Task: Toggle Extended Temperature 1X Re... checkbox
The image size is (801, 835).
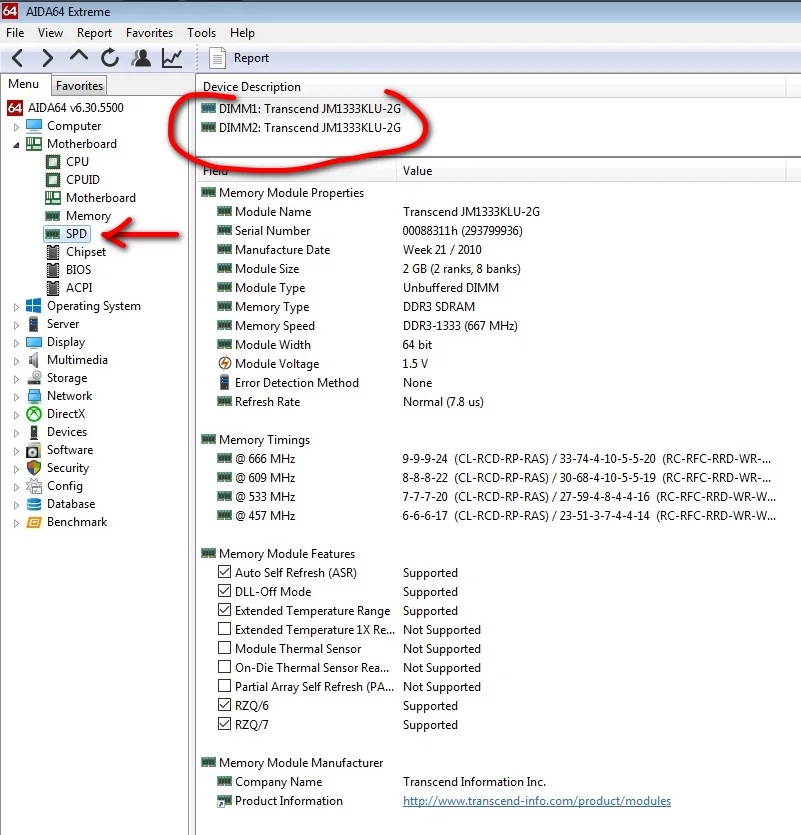Action: pos(224,629)
